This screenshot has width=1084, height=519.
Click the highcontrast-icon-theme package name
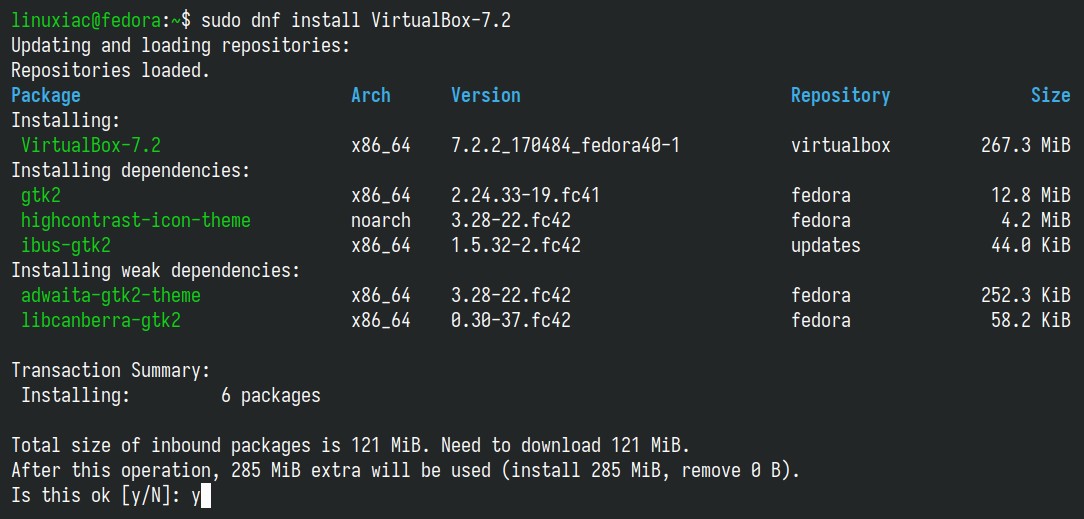click(136, 220)
